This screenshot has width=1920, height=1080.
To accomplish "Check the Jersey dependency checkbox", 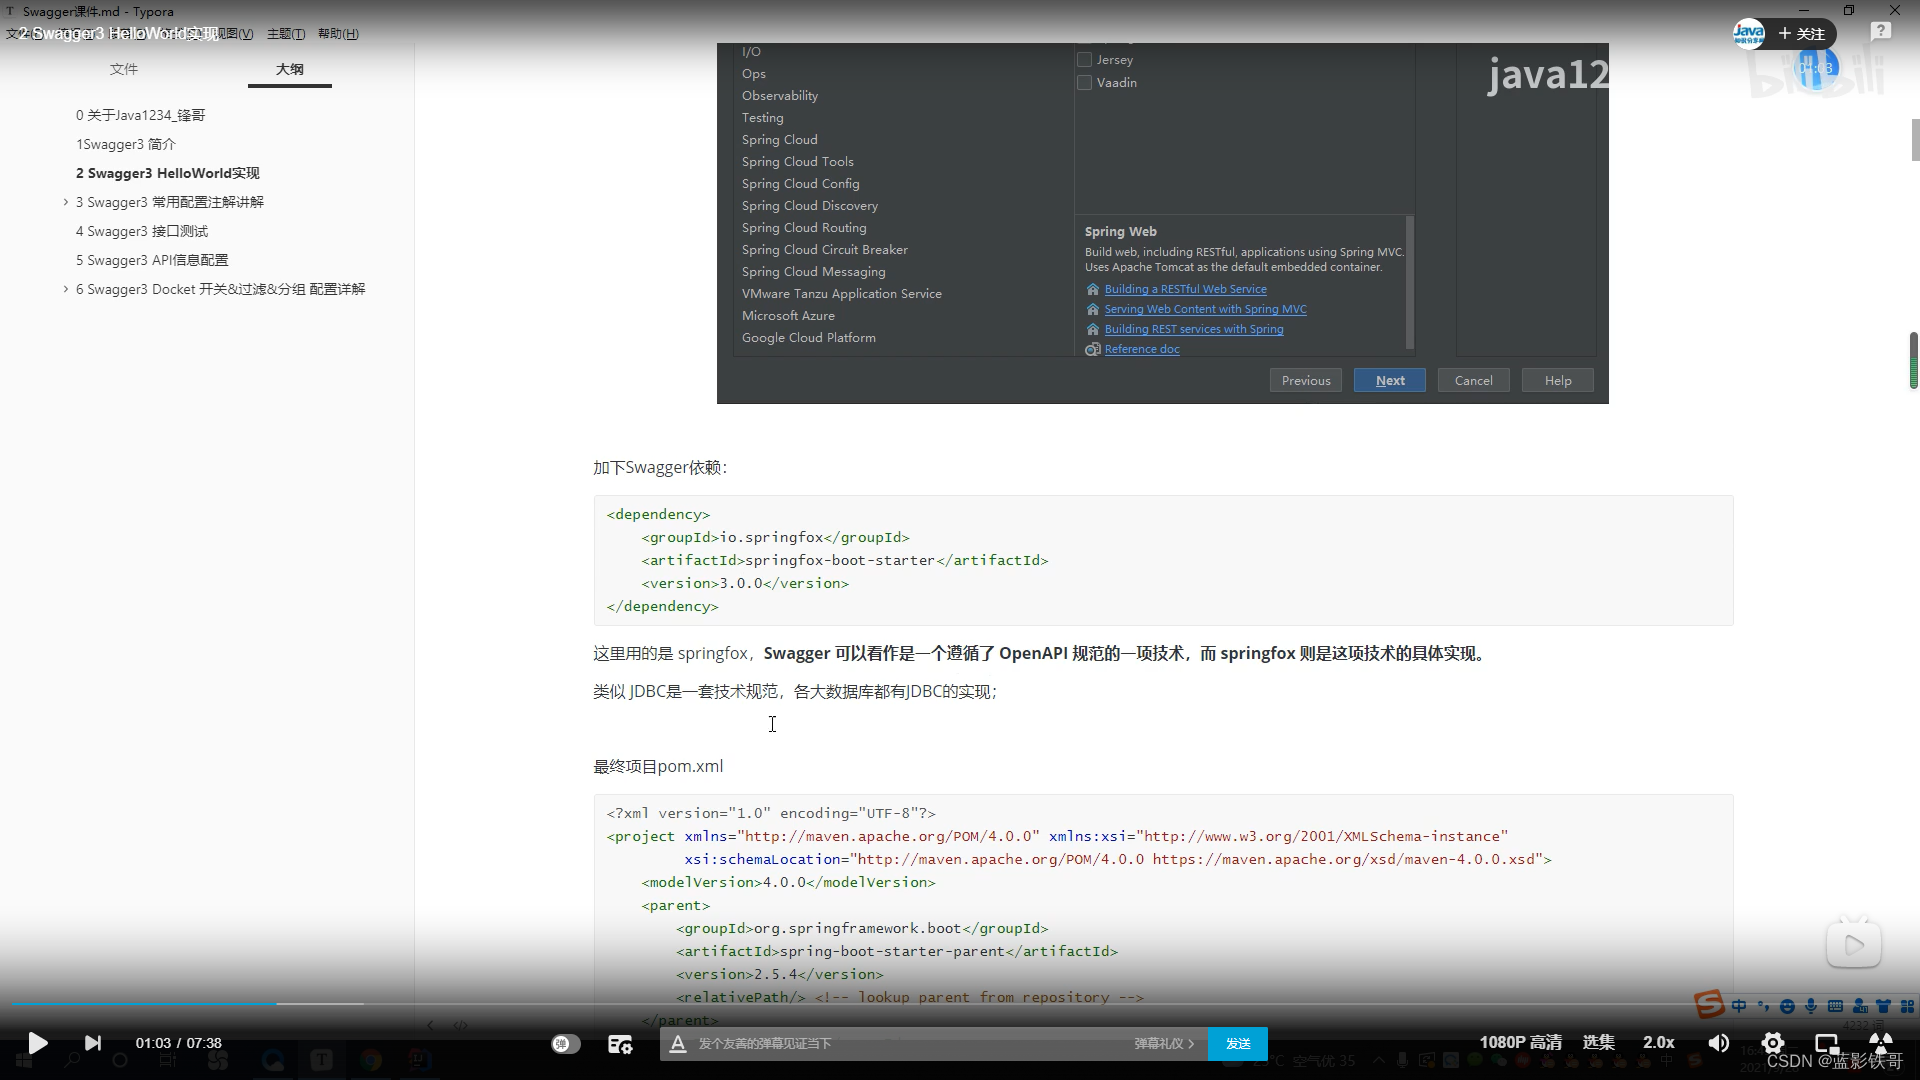I will coord(1084,60).
